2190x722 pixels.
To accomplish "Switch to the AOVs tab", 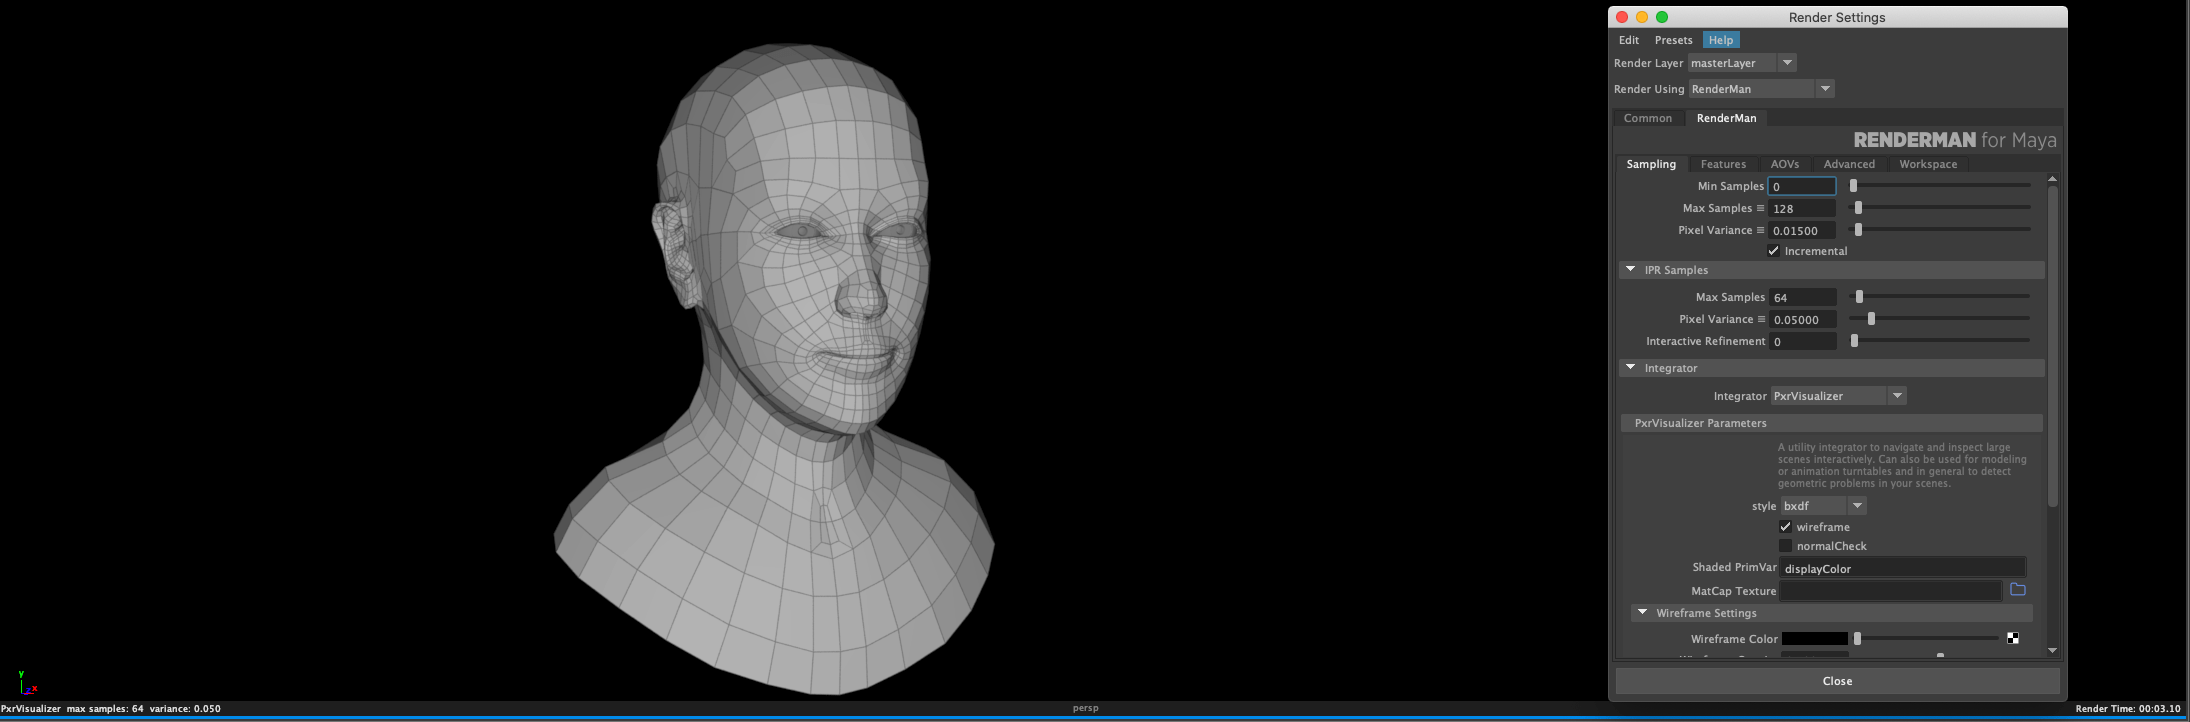I will pyautogui.click(x=1784, y=164).
